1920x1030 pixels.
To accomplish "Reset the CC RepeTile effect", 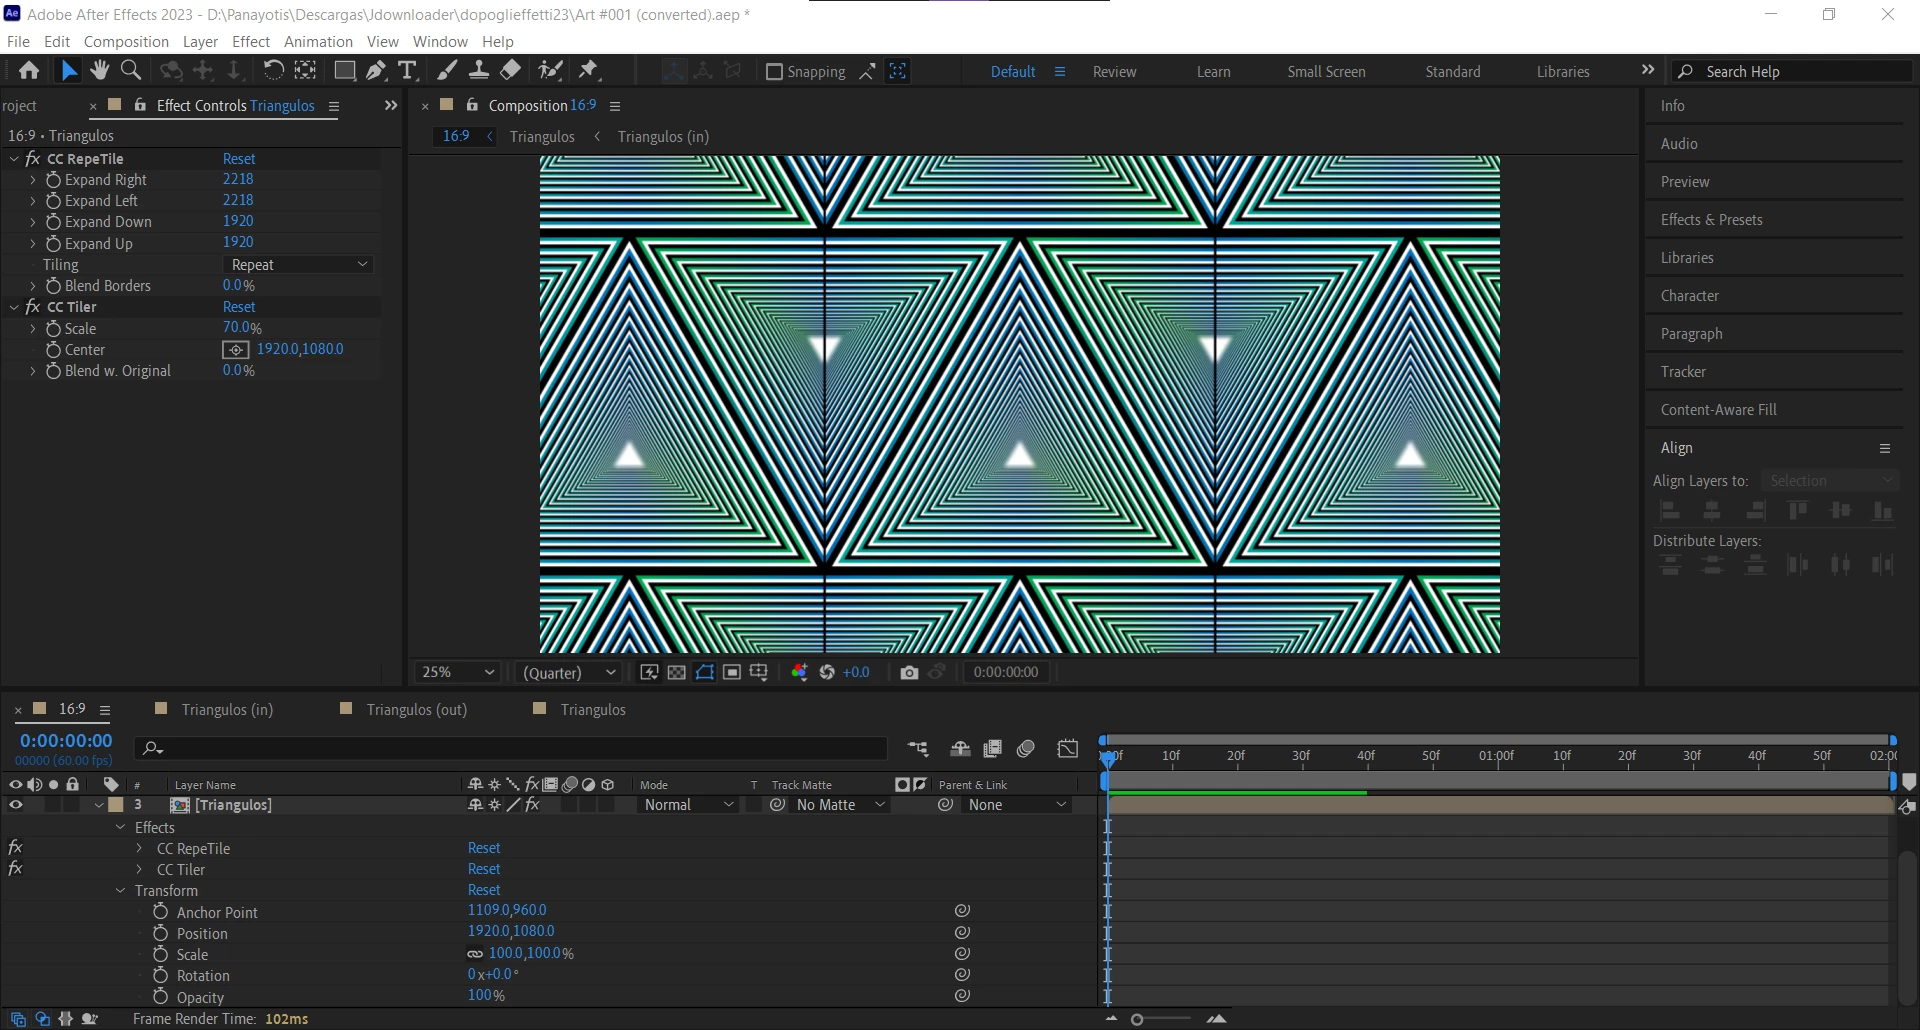I will [239, 159].
